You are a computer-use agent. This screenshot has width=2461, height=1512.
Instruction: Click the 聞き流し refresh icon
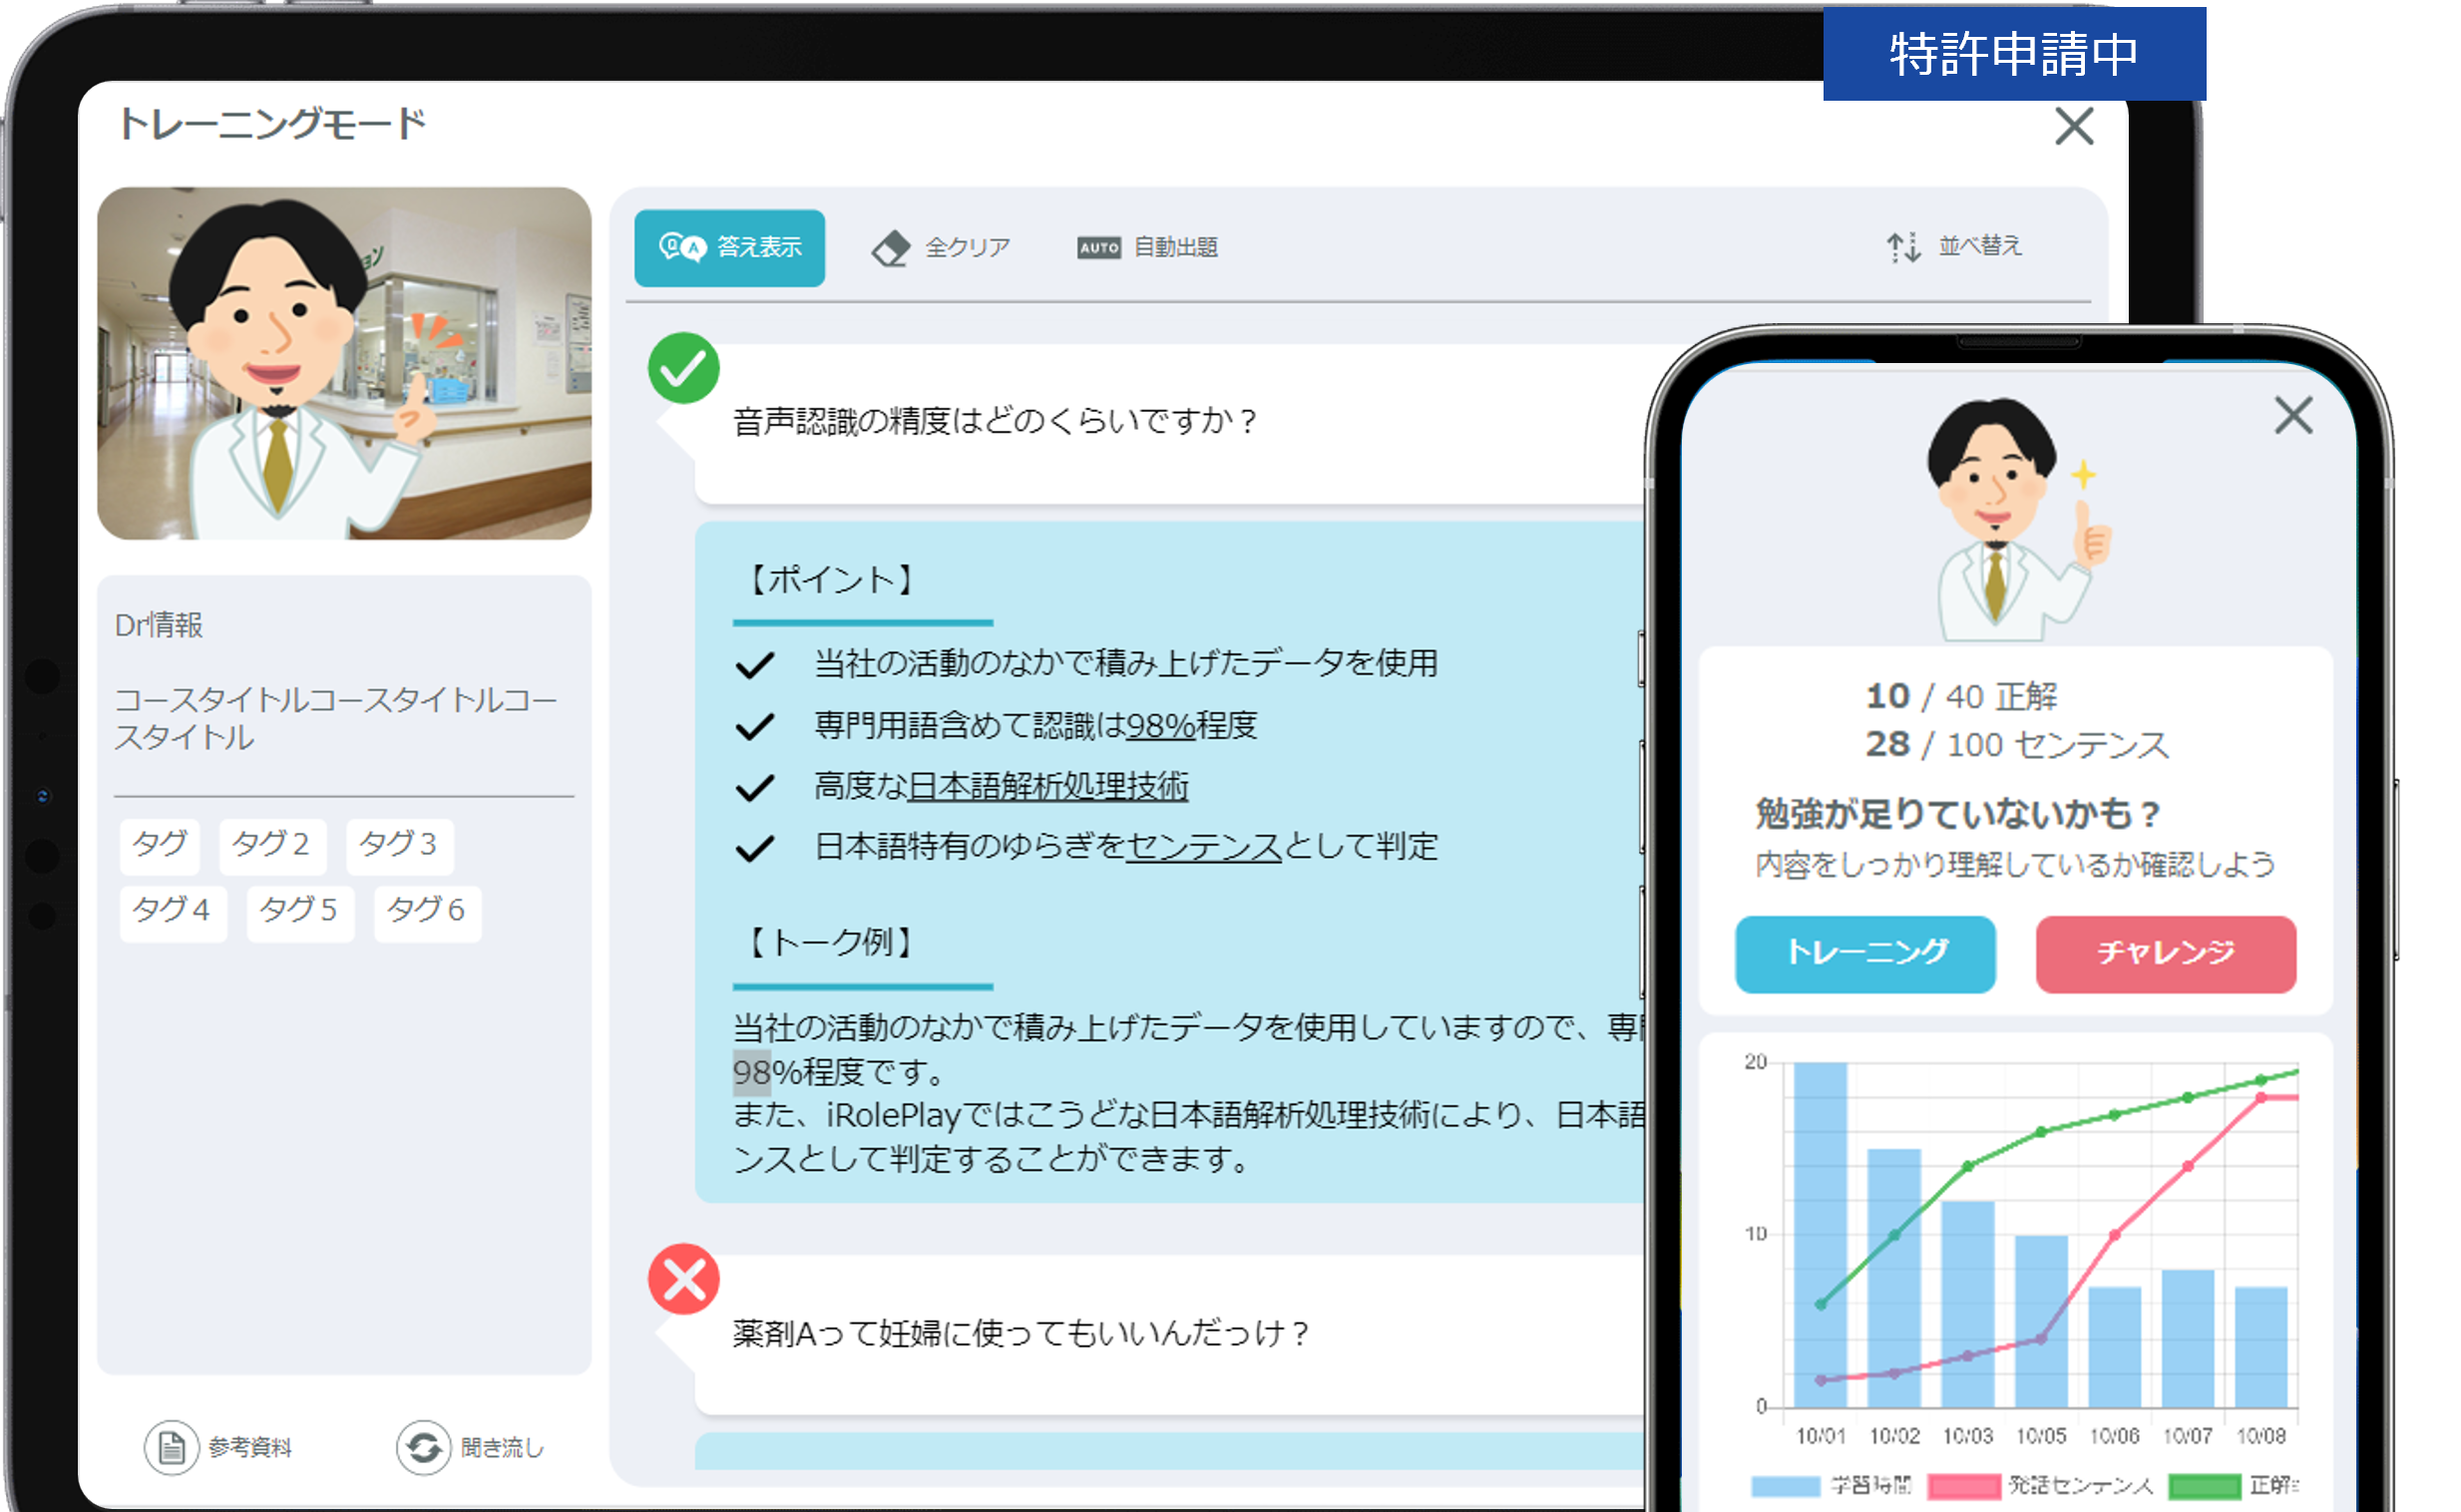[x=423, y=1446]
